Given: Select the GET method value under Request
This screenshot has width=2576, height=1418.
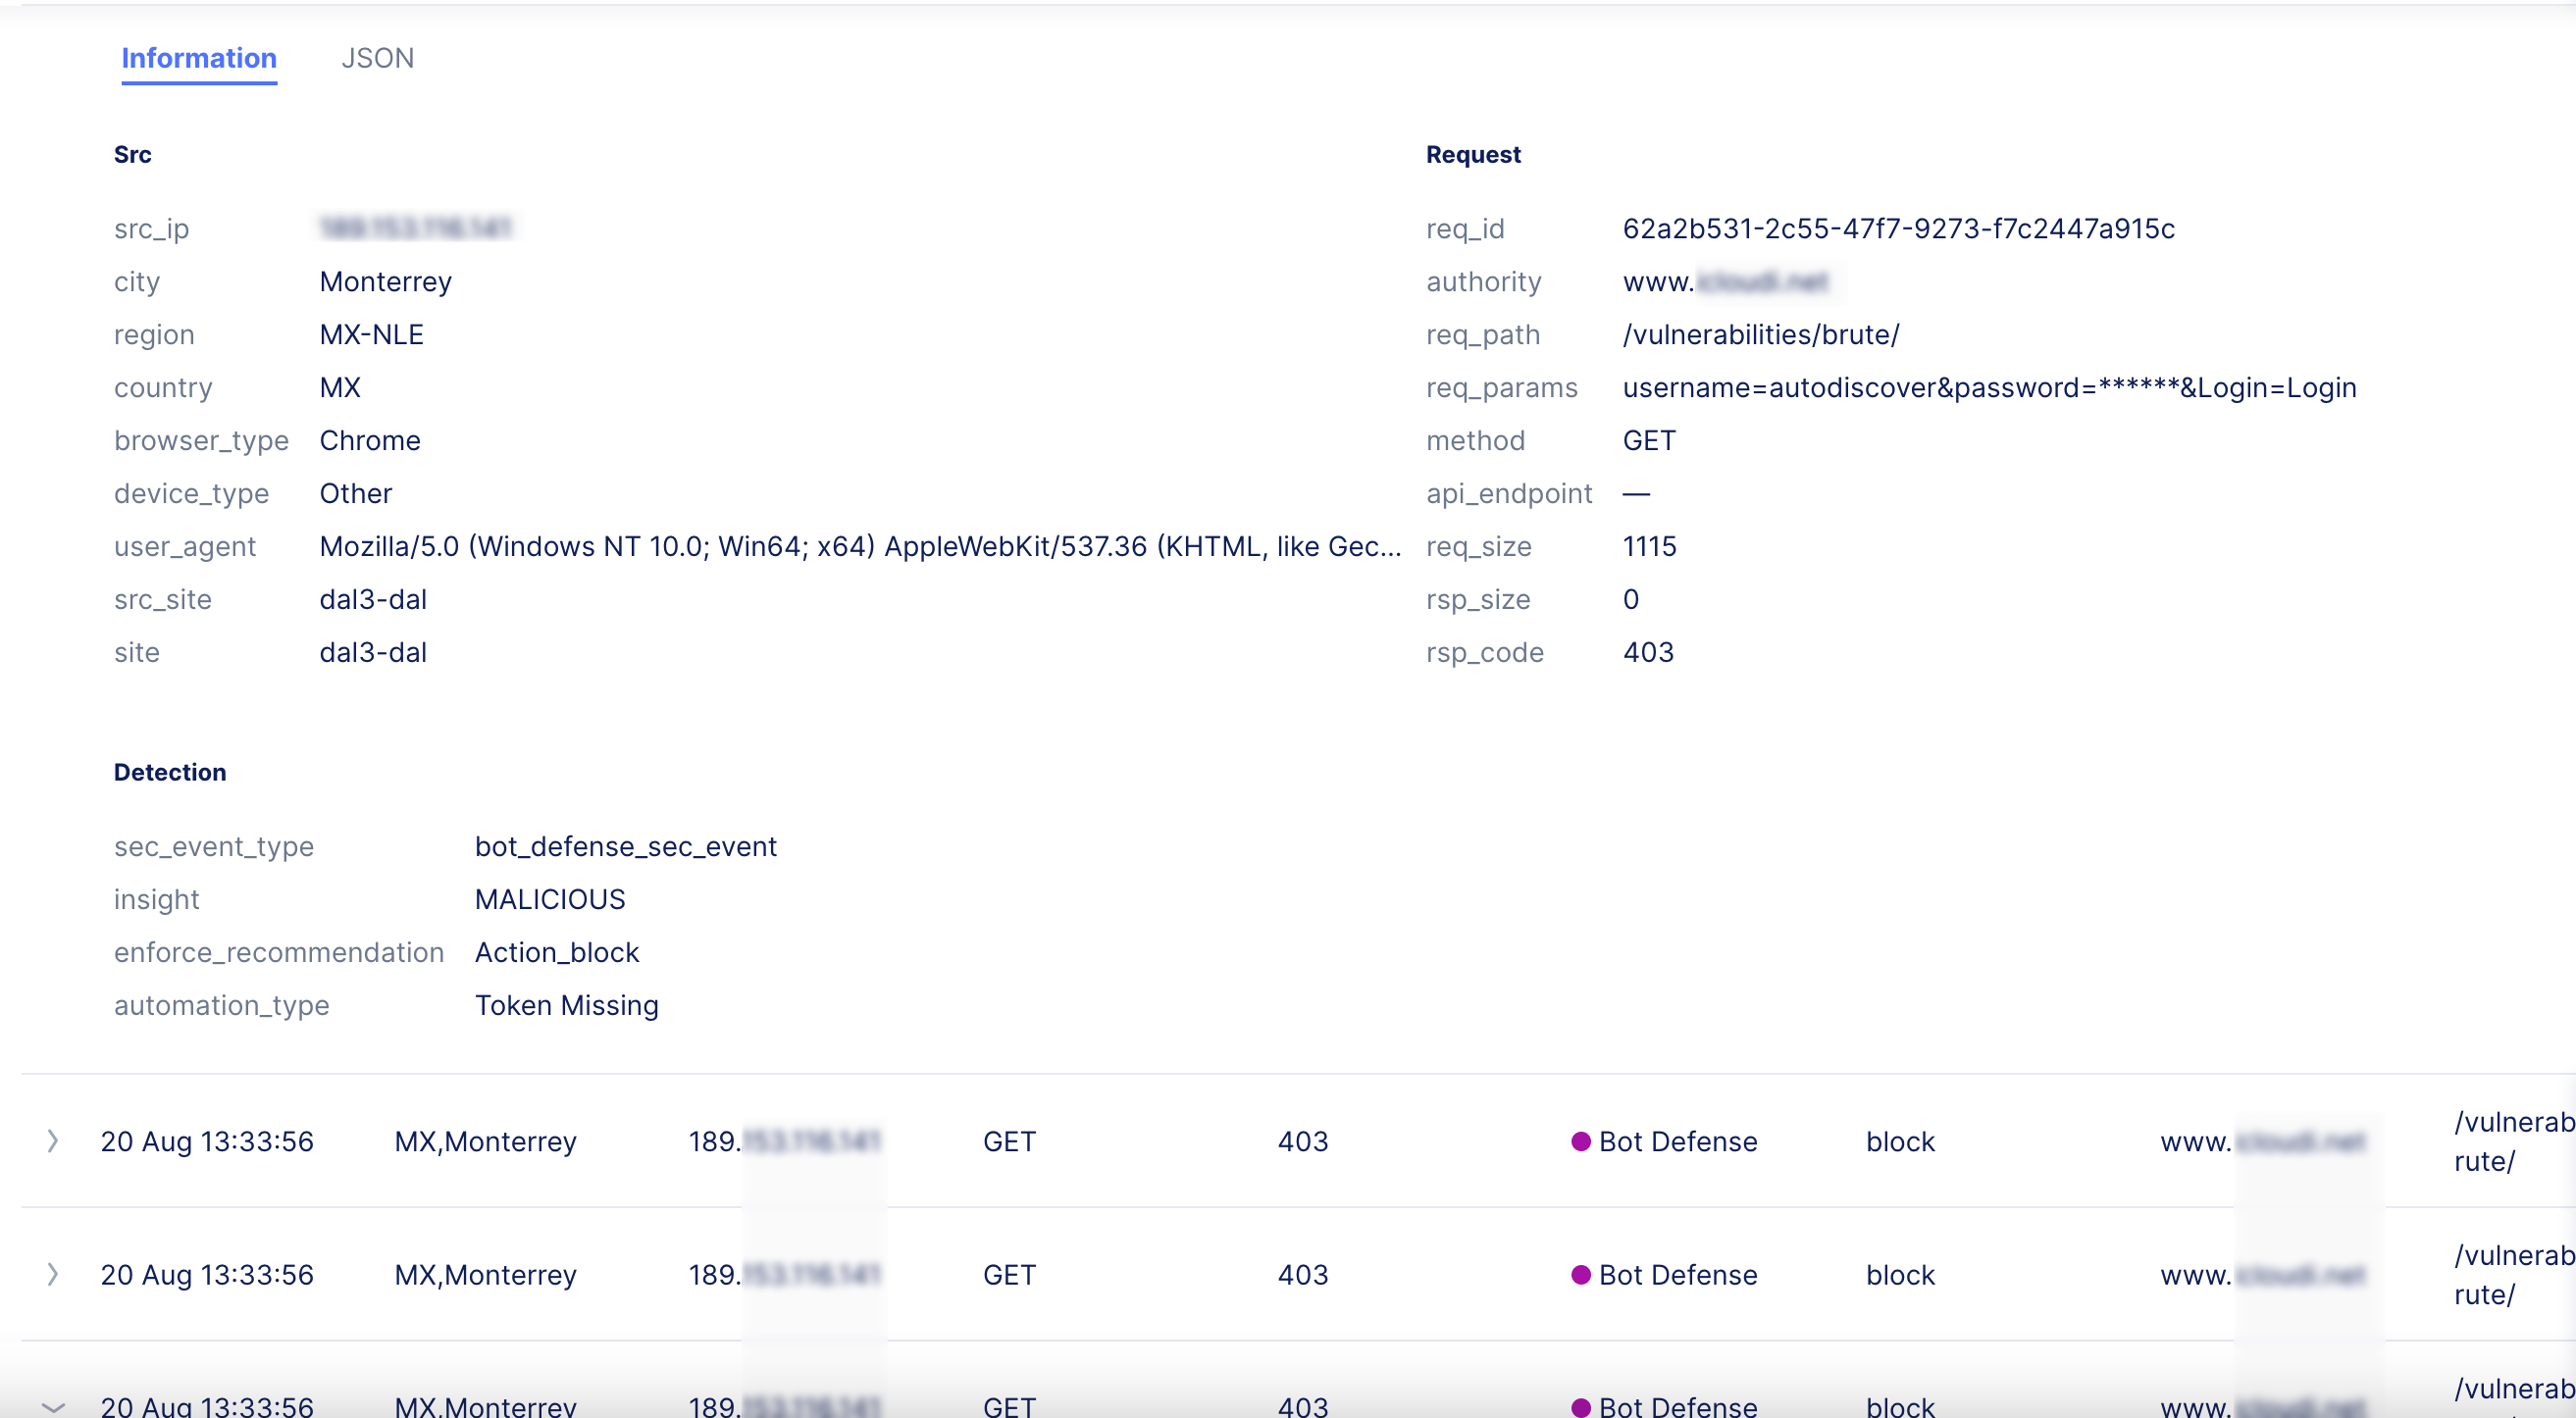Looking at the screenshot, I should point(1647,440).
